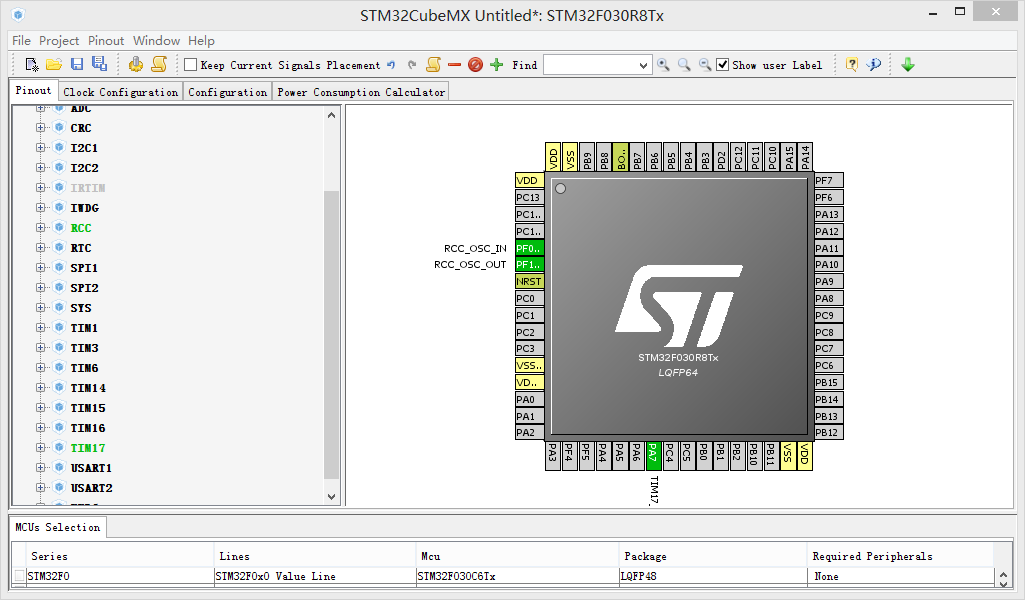The image size is (1025, 600).
Task: Expand the RTC tree node
Action: [x=41, y=248]
